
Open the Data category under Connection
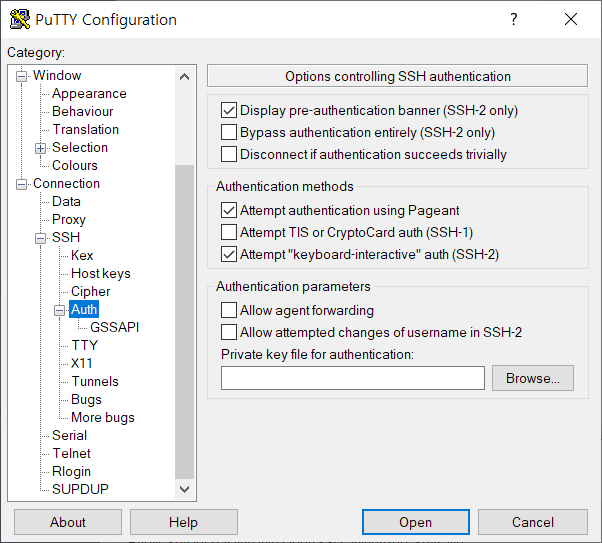(x=66, y=202)
